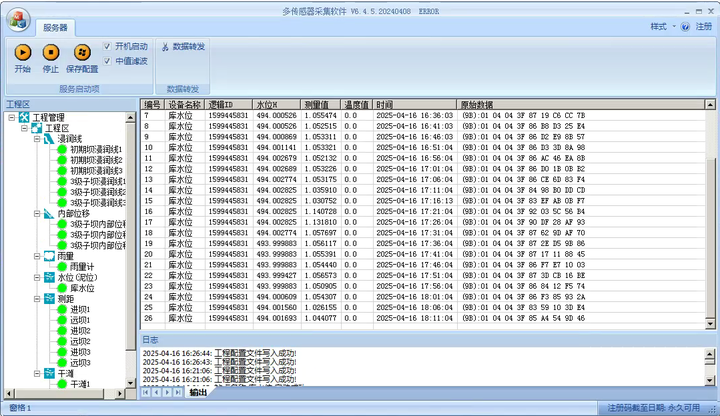Image resolution: width=720 pixels, height=416 pixels.
Task: Sort by the 原始数据 column header
Action: pos(581,105)
